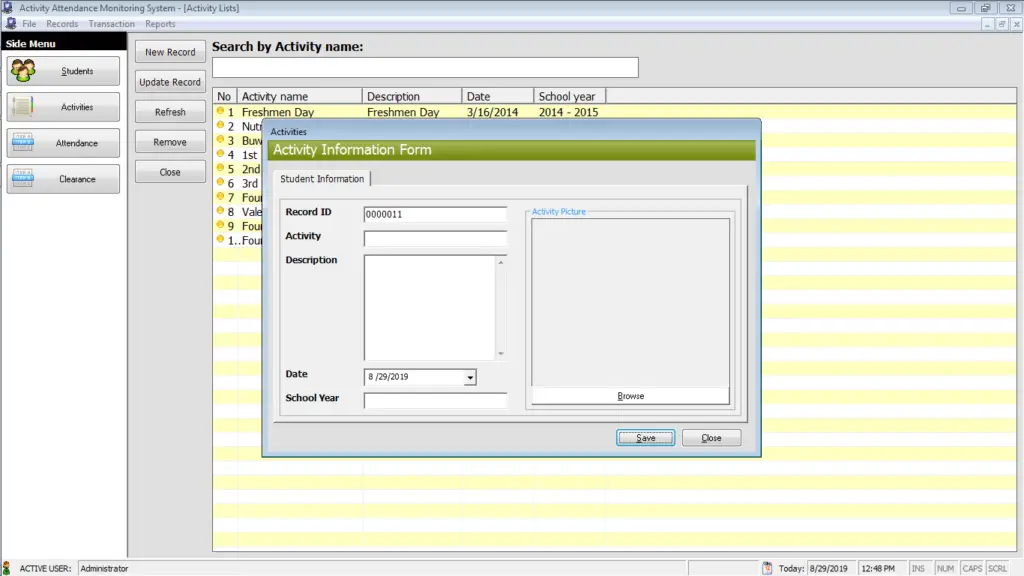Save the activity information form
Image resolution: width=1024 pixels, height=576 pixels.
[645, 437]
